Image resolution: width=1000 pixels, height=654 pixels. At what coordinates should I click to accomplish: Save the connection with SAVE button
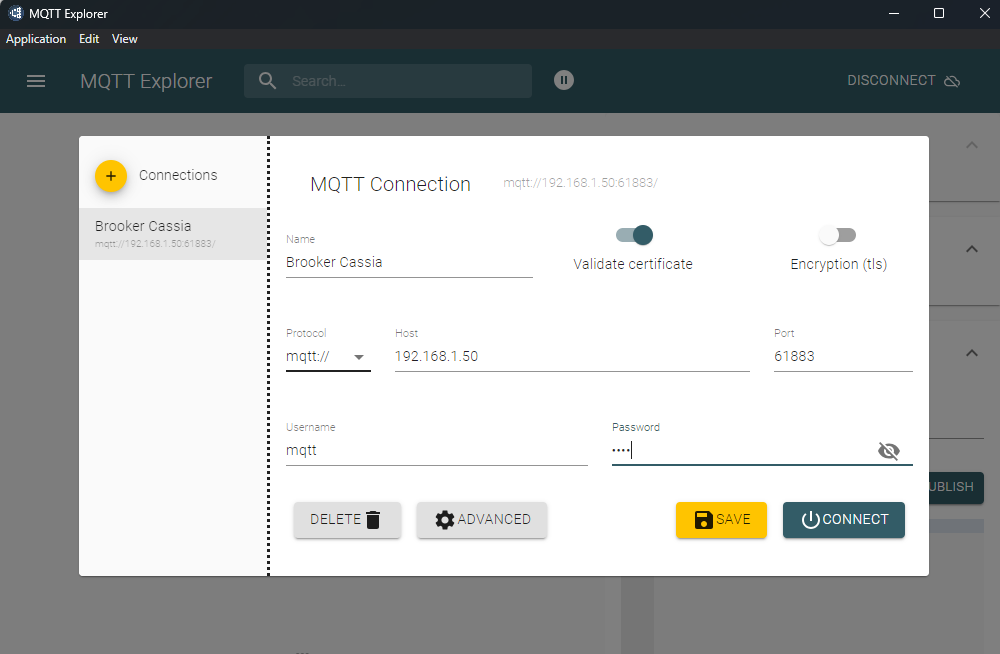721,519
